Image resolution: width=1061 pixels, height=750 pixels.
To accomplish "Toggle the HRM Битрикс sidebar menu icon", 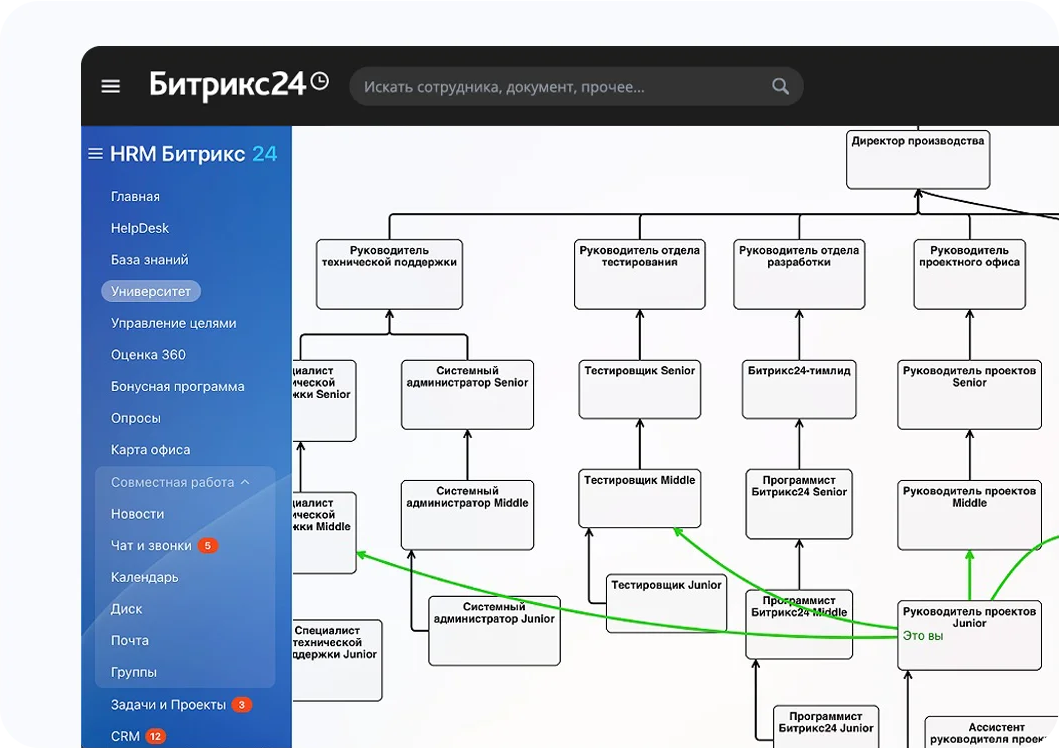I will pyautogui.click(x=95, y=154).
